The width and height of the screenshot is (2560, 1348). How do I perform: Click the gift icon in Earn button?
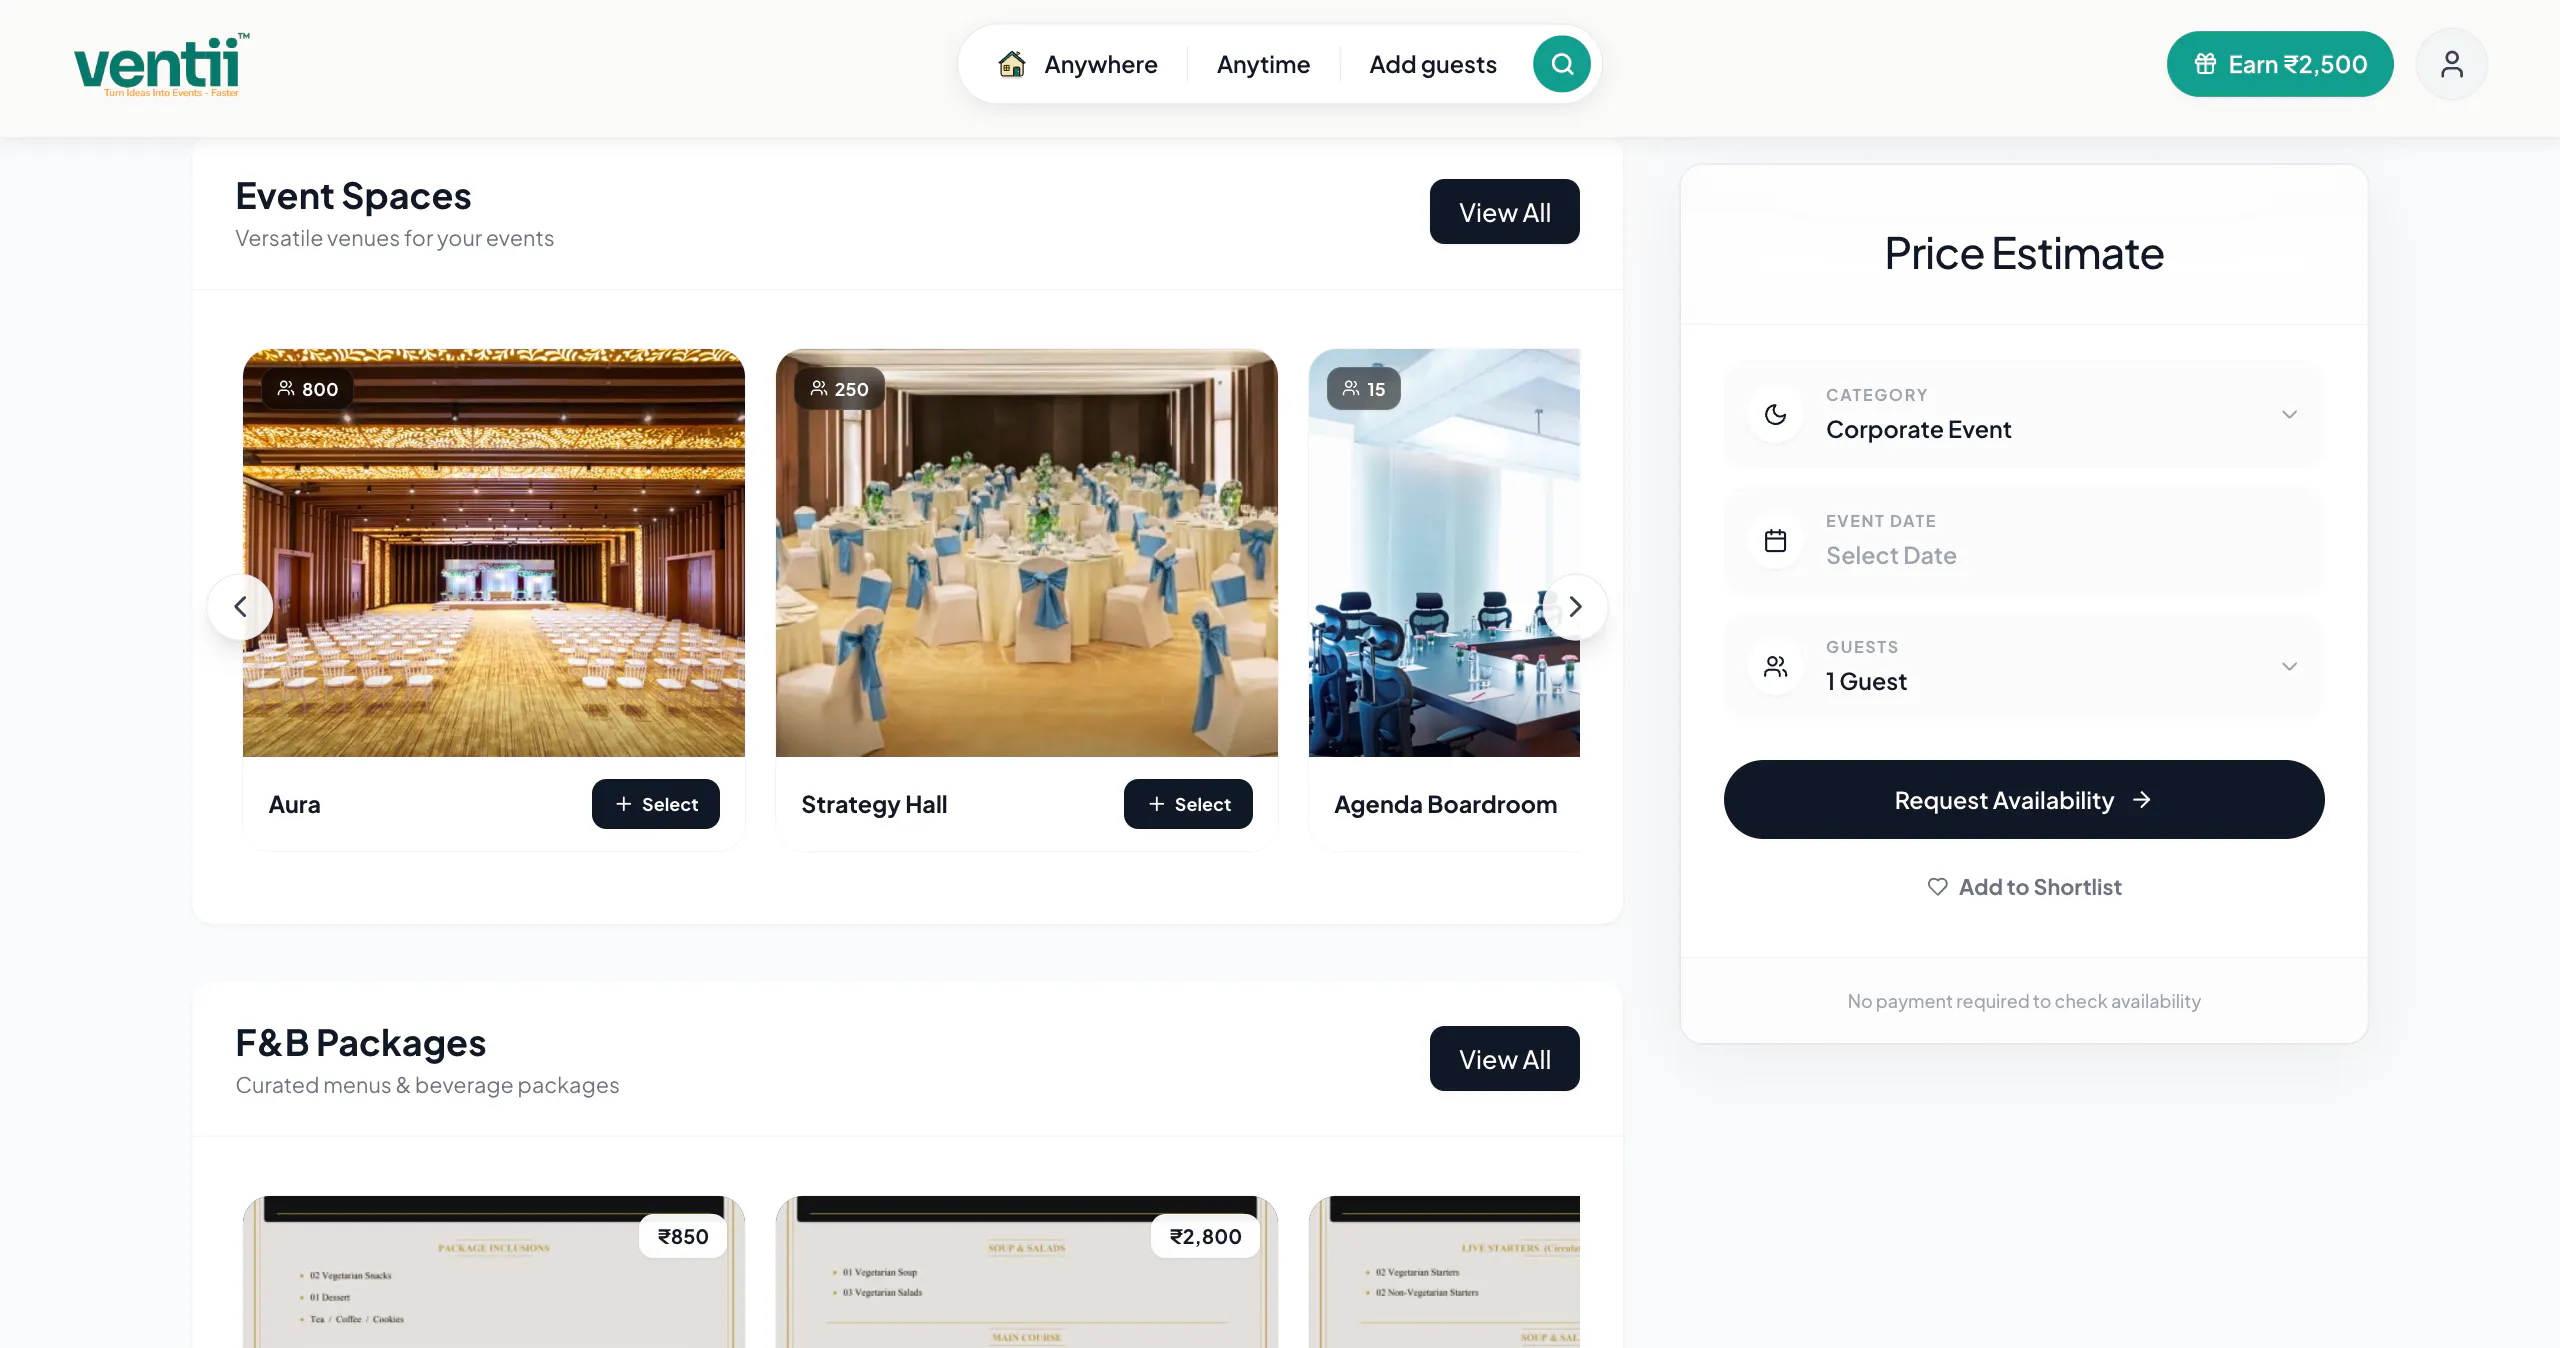pos(2205,64)
